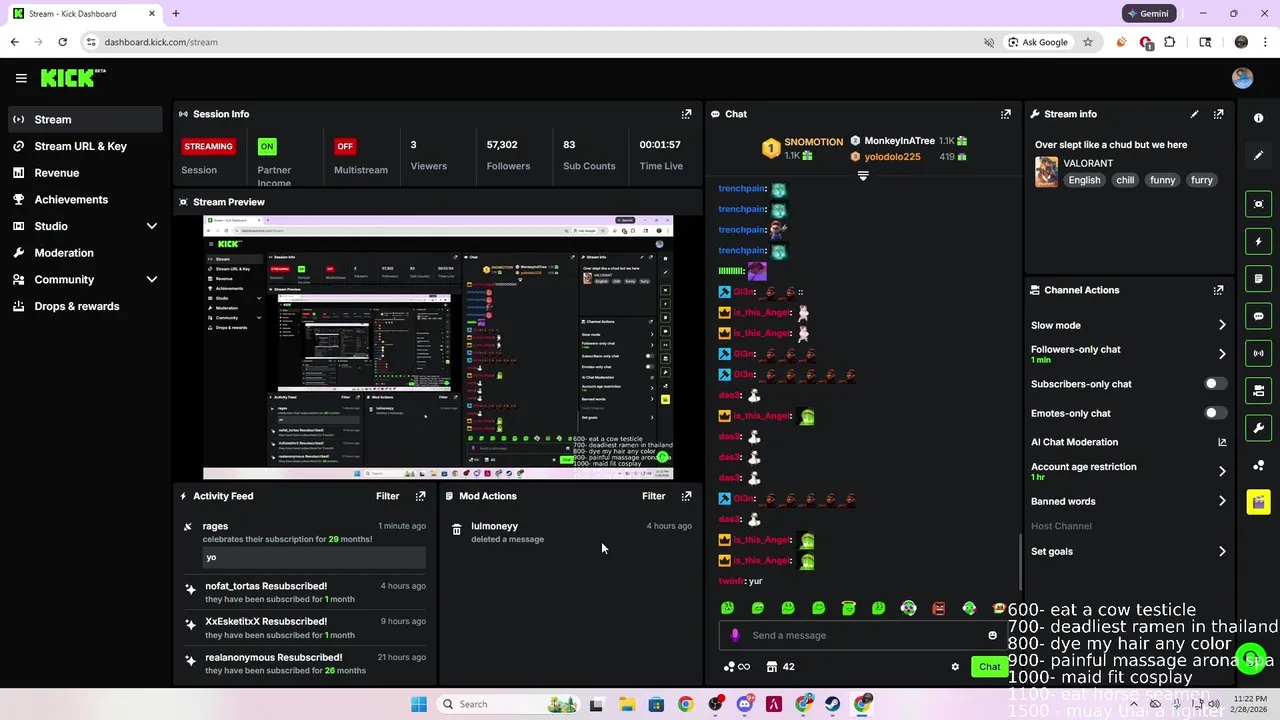The width and height of the screenshot is (1280, 720).
Task: Toggle lightning bolt widget in right rail
Action: (1258, 241)
